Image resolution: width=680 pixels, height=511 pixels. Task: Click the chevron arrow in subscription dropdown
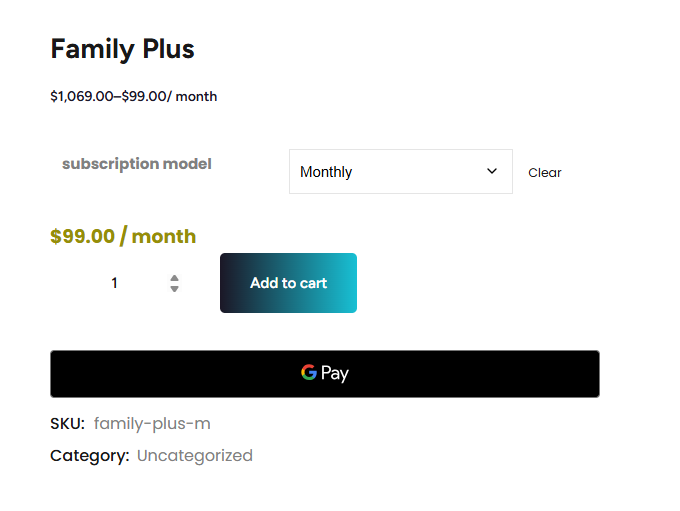(492, 171)
